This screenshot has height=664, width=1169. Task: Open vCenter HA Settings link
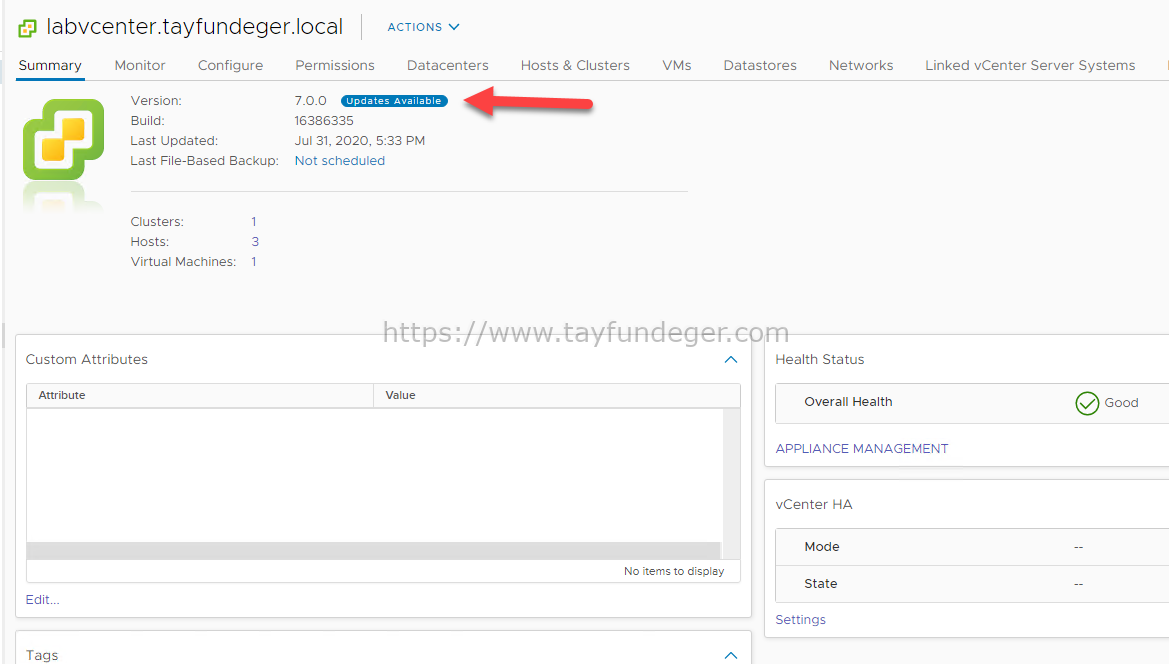coord(801,620)
